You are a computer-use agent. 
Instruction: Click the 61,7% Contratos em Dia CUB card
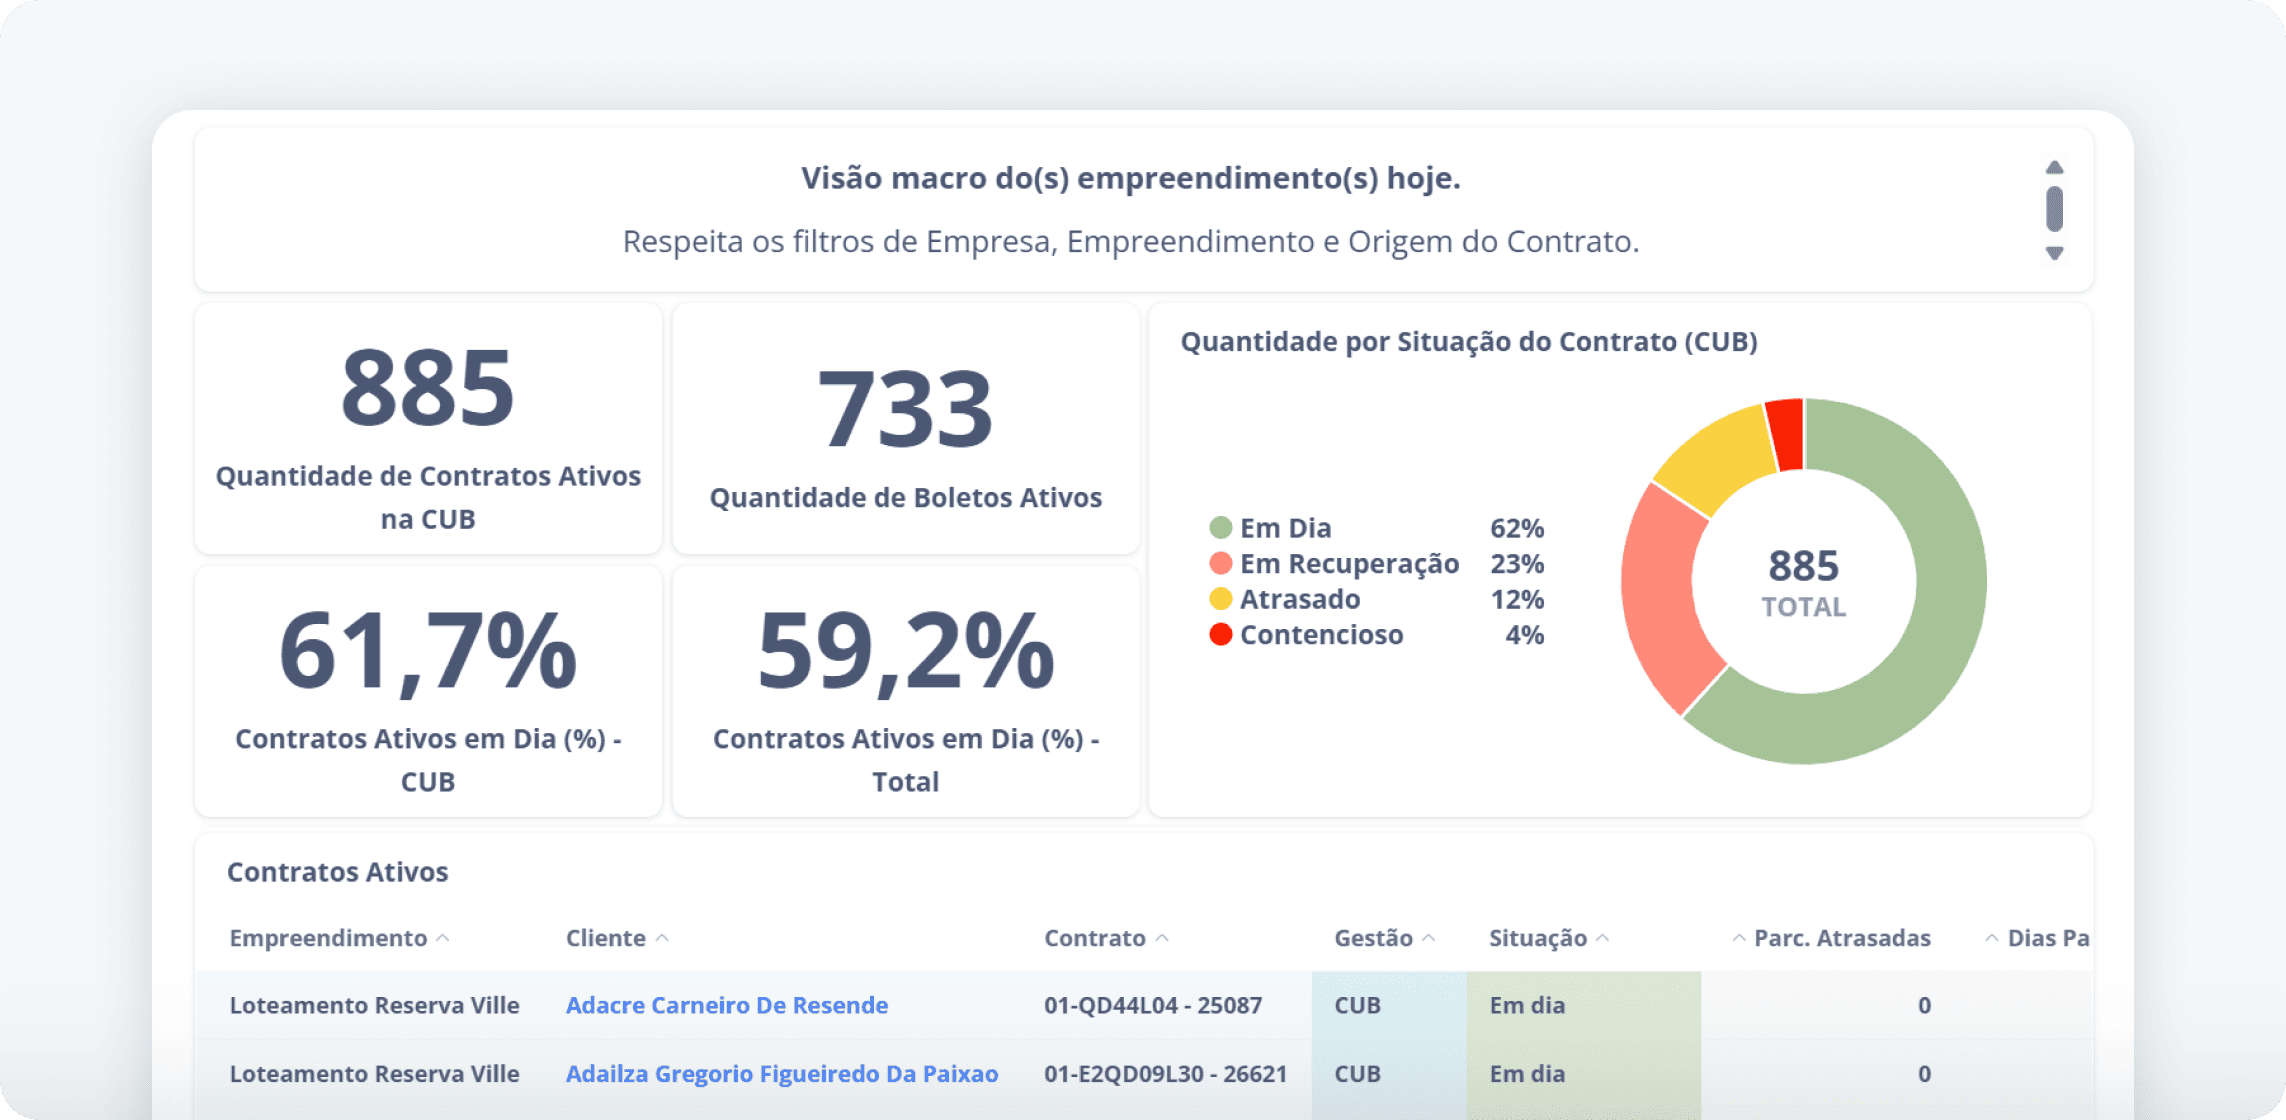(428, 691)
